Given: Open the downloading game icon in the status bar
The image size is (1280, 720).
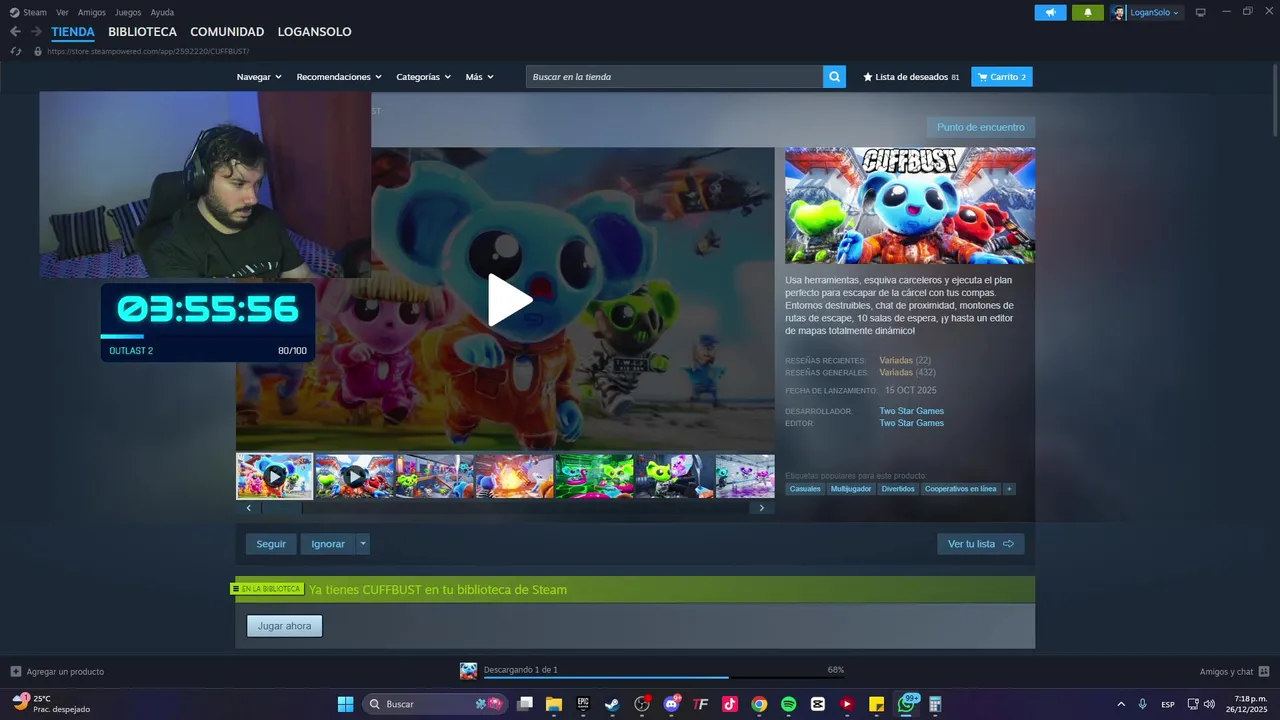Looking at the screenshot, I should point(468,671).
